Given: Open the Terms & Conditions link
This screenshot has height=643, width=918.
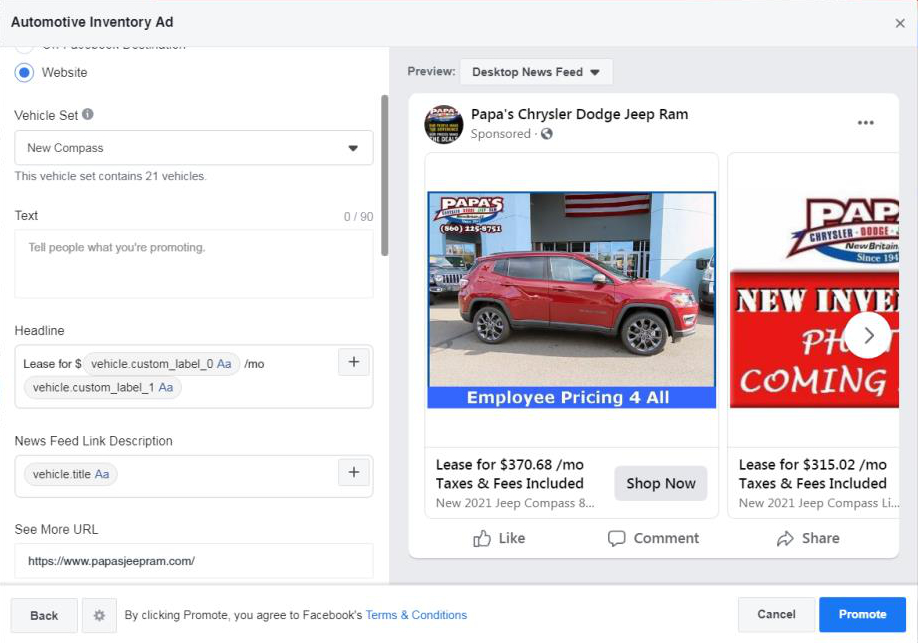Looking at the screenshot, I should [416, 615].
